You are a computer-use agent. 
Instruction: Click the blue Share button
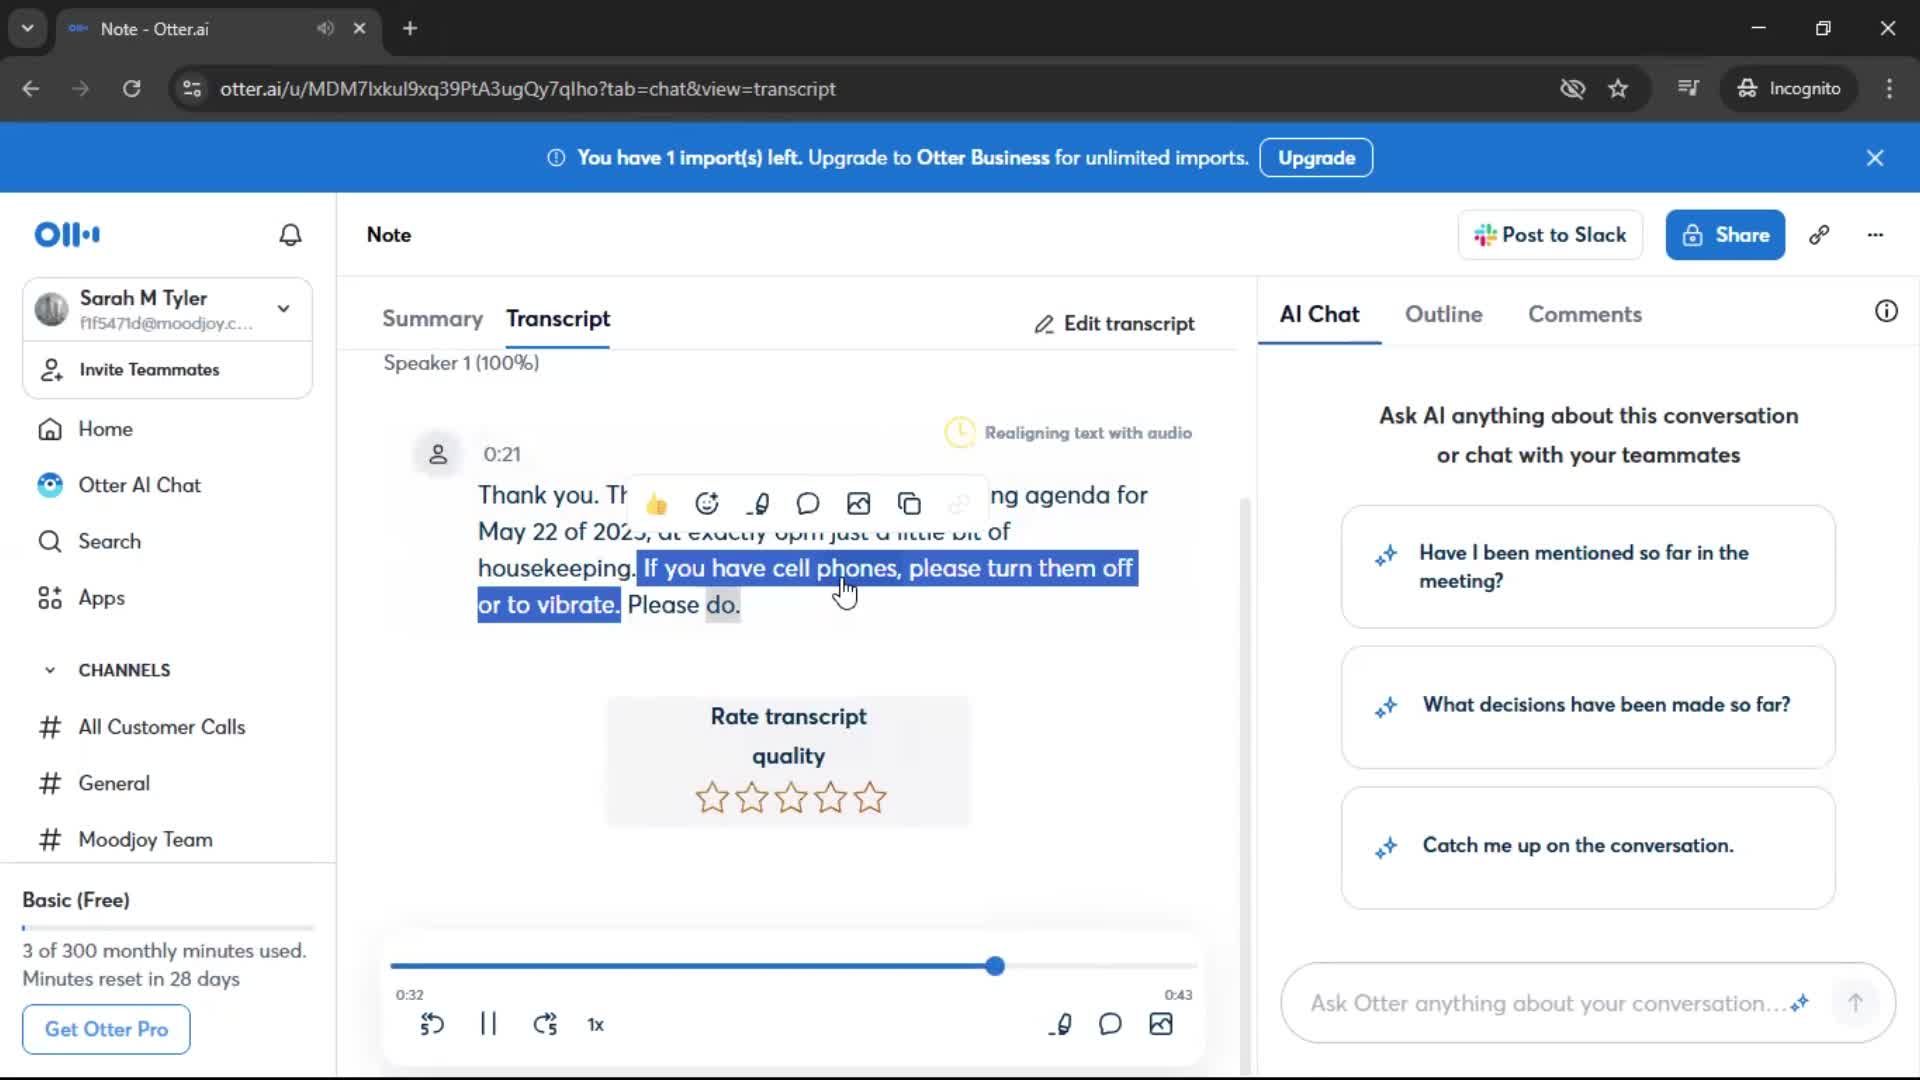tap(1725, 235)
